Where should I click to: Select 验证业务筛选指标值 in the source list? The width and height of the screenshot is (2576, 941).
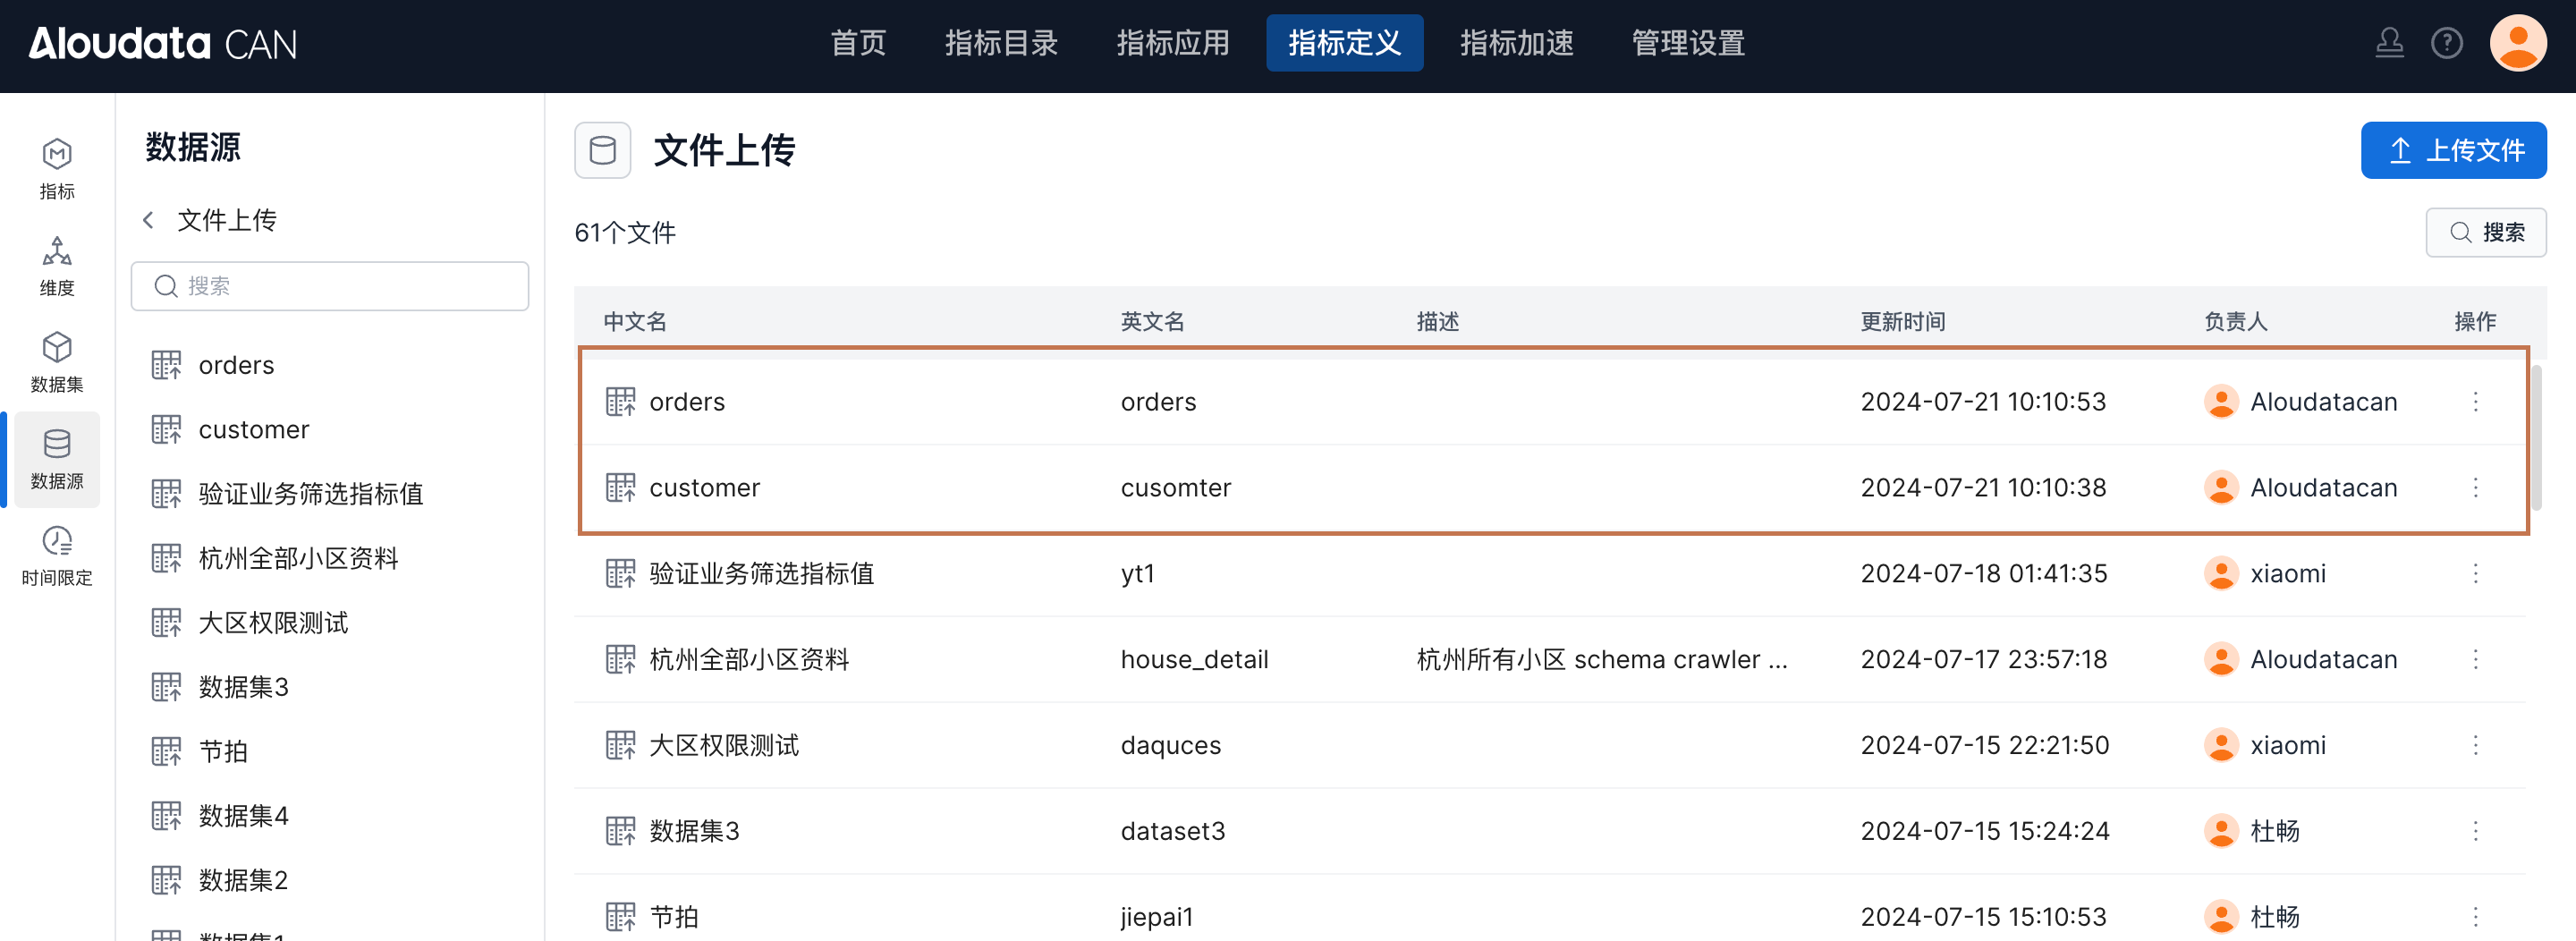coord(310,494)
